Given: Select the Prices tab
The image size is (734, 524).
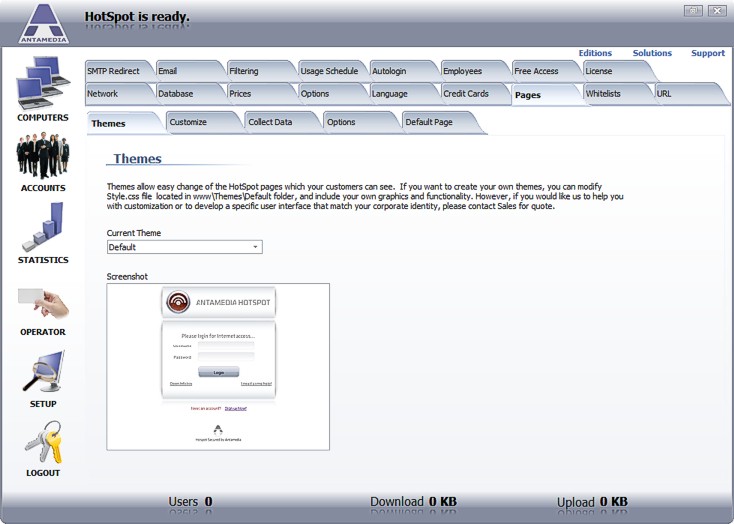Looking at the screenshot, I should (259, 94).
